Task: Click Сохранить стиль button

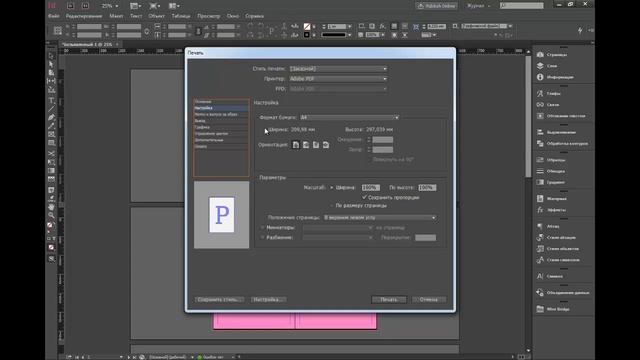Action: (x=219, y=300)
